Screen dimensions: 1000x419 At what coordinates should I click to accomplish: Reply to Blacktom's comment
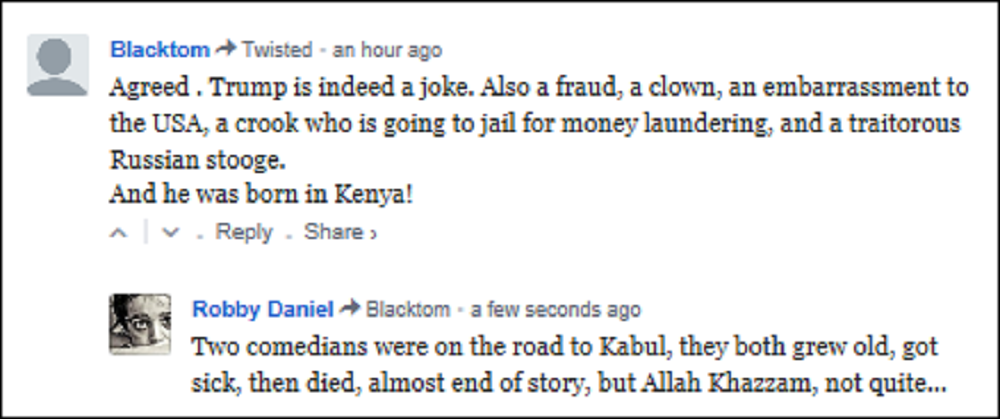(243, 233)
